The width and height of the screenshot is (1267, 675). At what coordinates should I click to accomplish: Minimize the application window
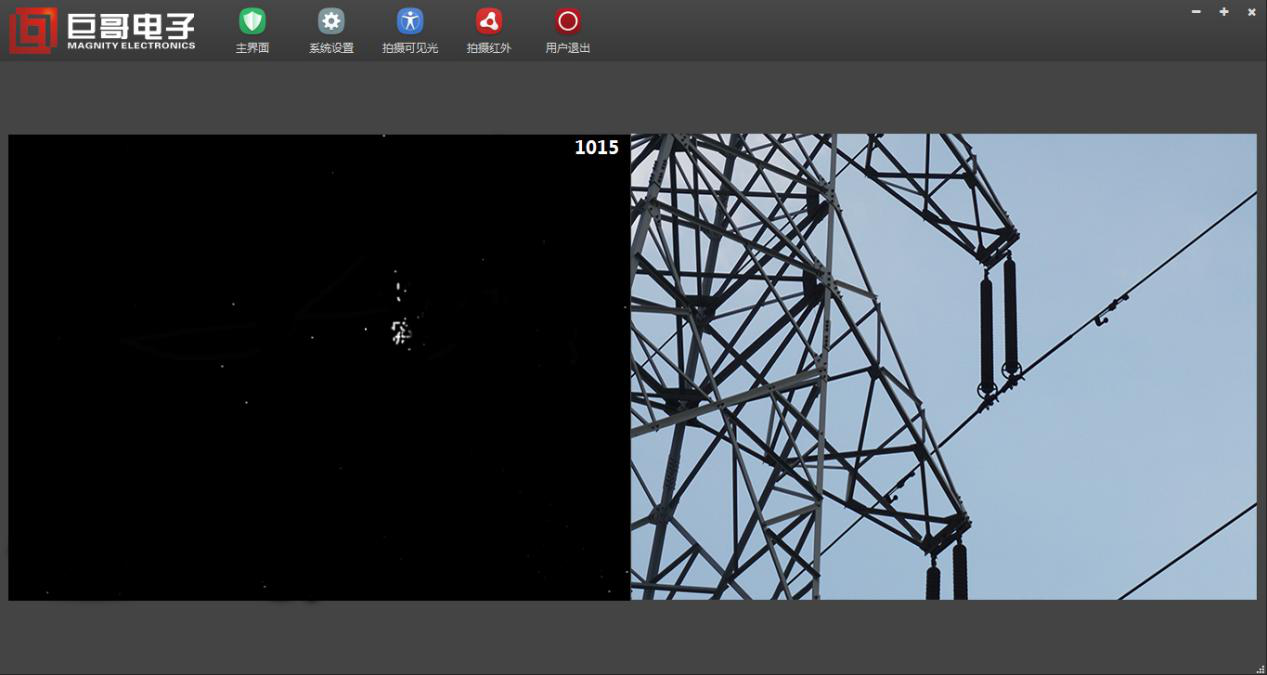(x=1196, y=12)
